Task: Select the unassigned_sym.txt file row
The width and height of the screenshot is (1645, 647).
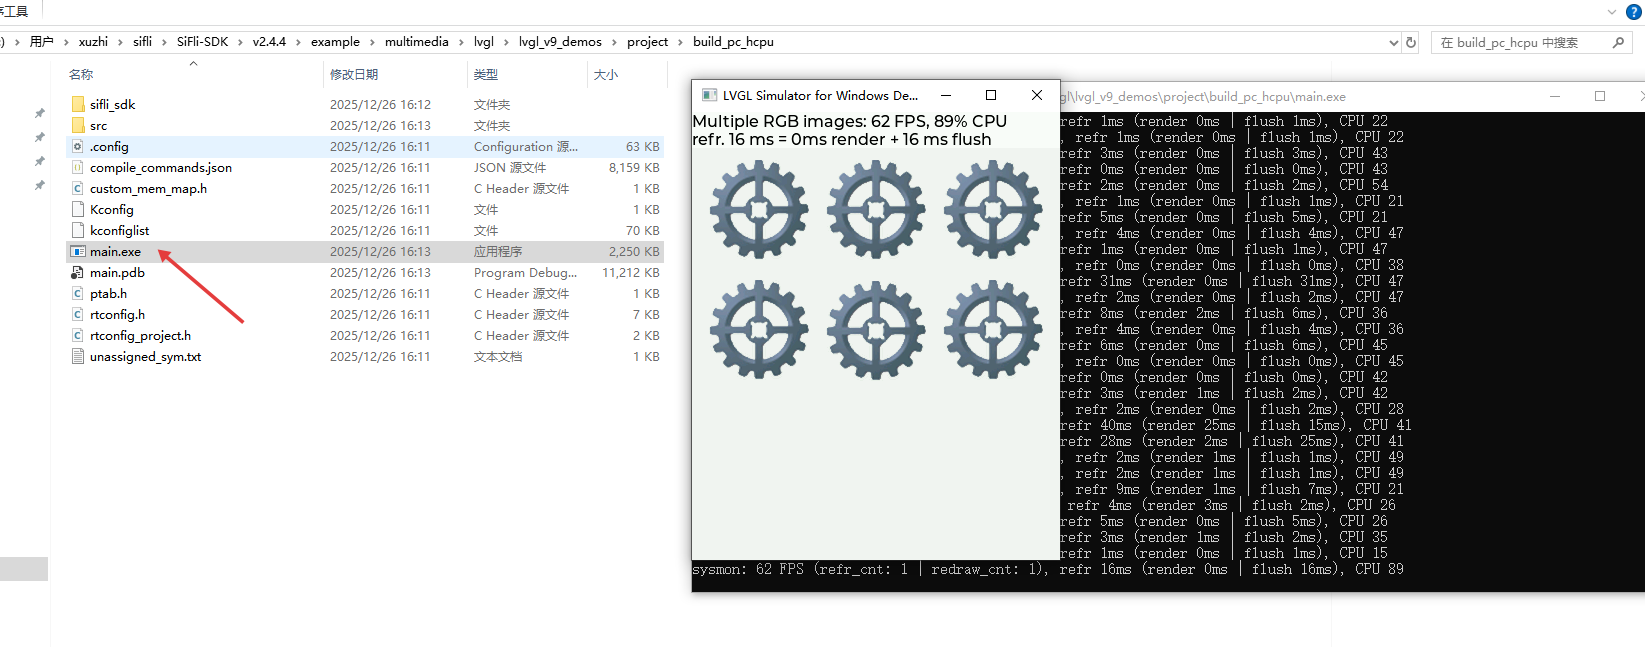Action: coord(145,357)
